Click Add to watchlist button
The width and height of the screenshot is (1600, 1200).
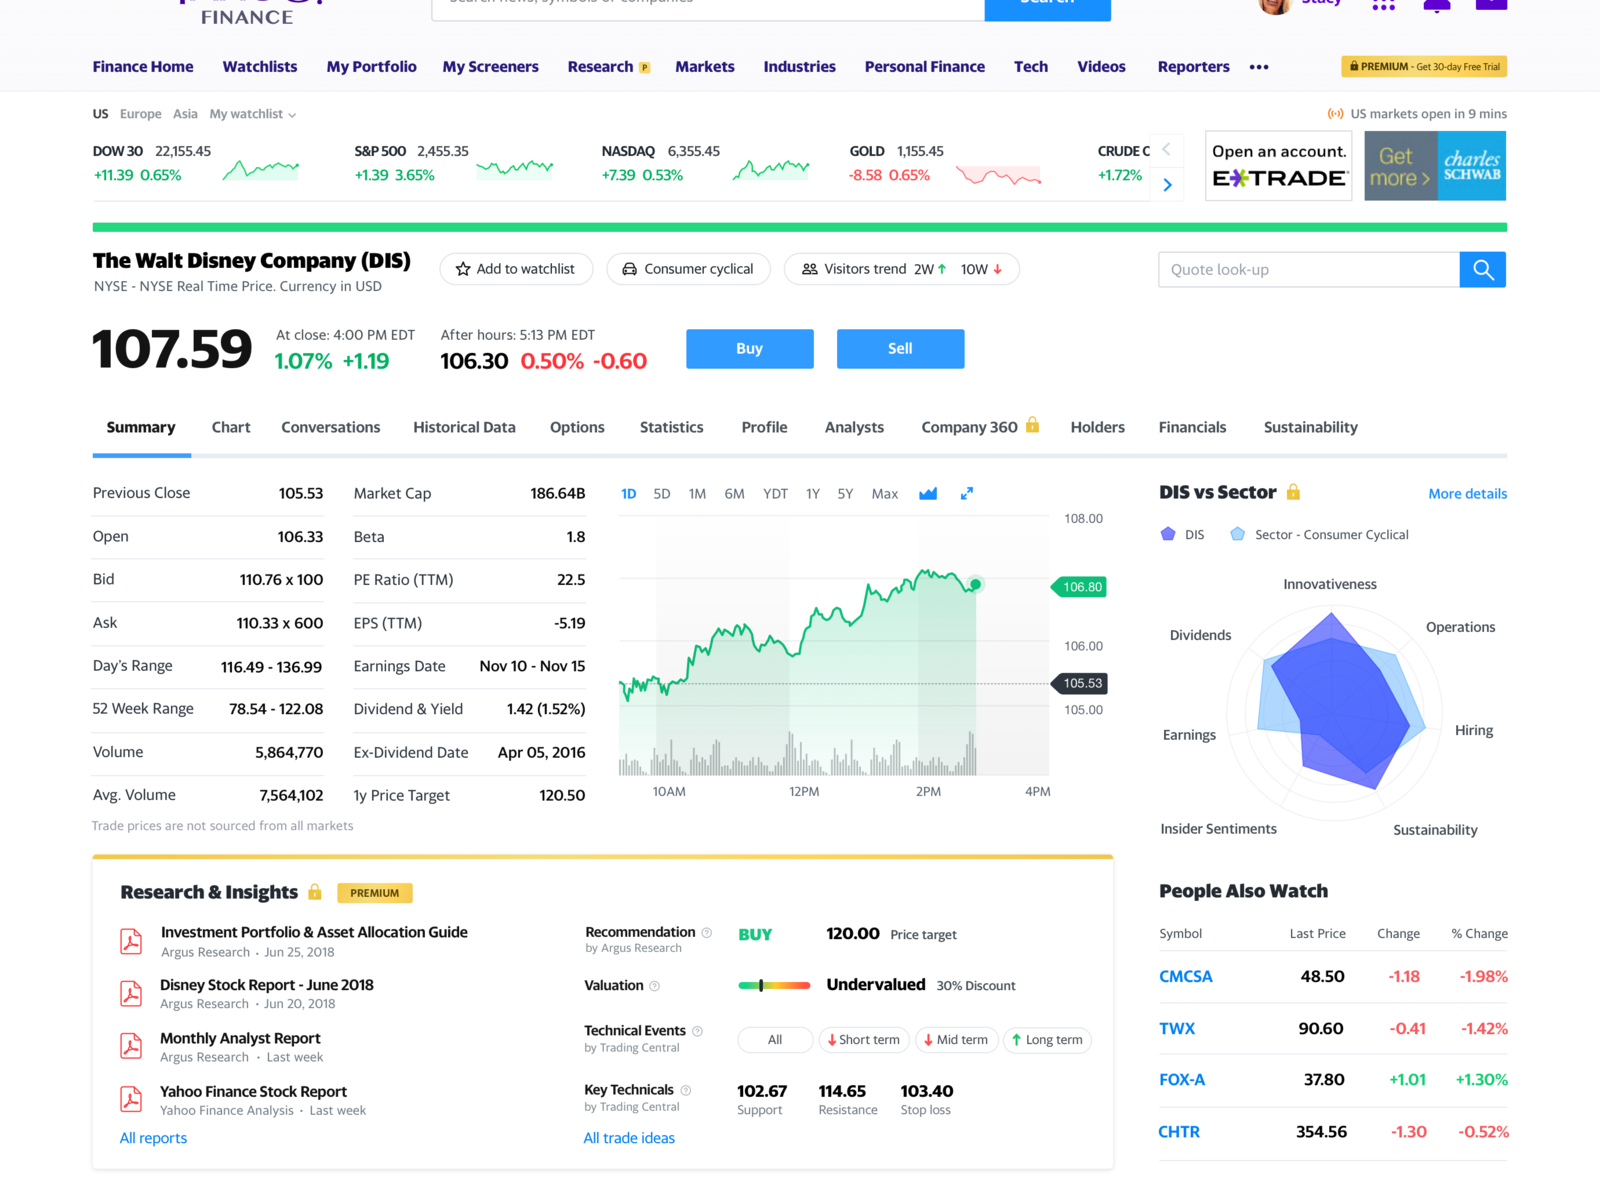click(x=516, y=269)
